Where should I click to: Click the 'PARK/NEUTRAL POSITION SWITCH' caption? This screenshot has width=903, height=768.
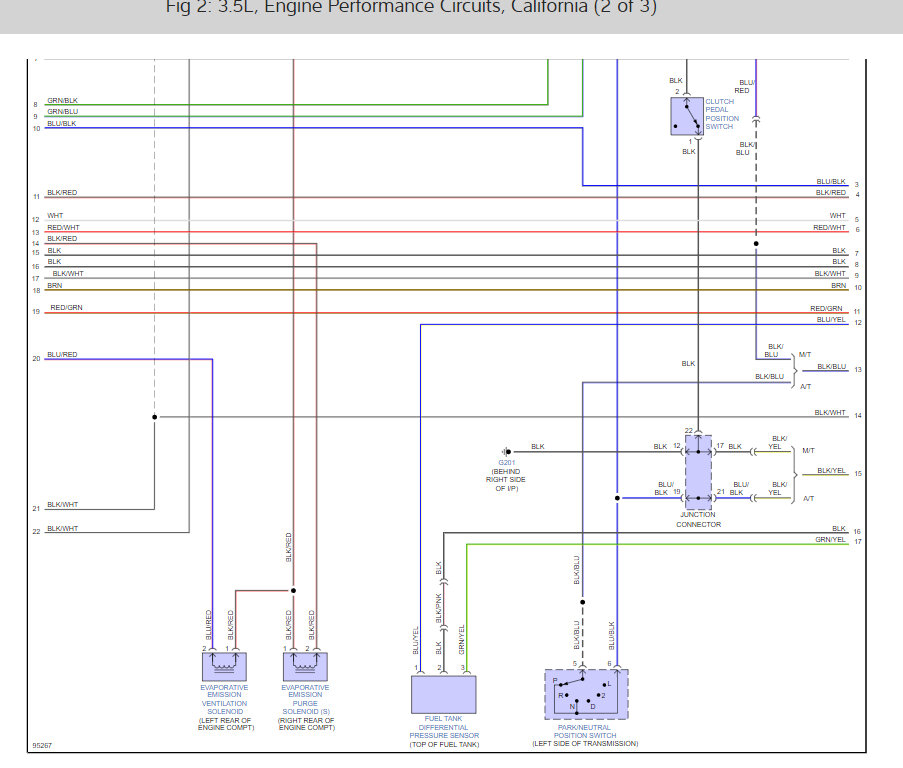[585, 731]
